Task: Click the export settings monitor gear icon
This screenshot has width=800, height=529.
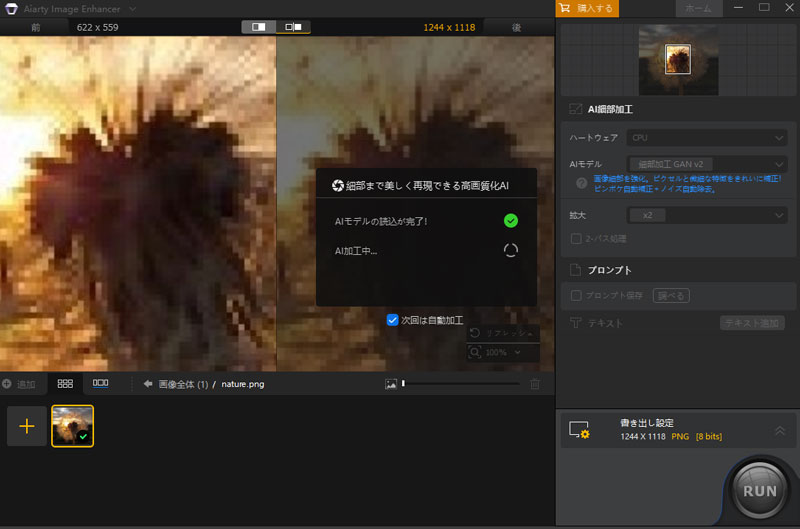Action: tap(579, 430)
